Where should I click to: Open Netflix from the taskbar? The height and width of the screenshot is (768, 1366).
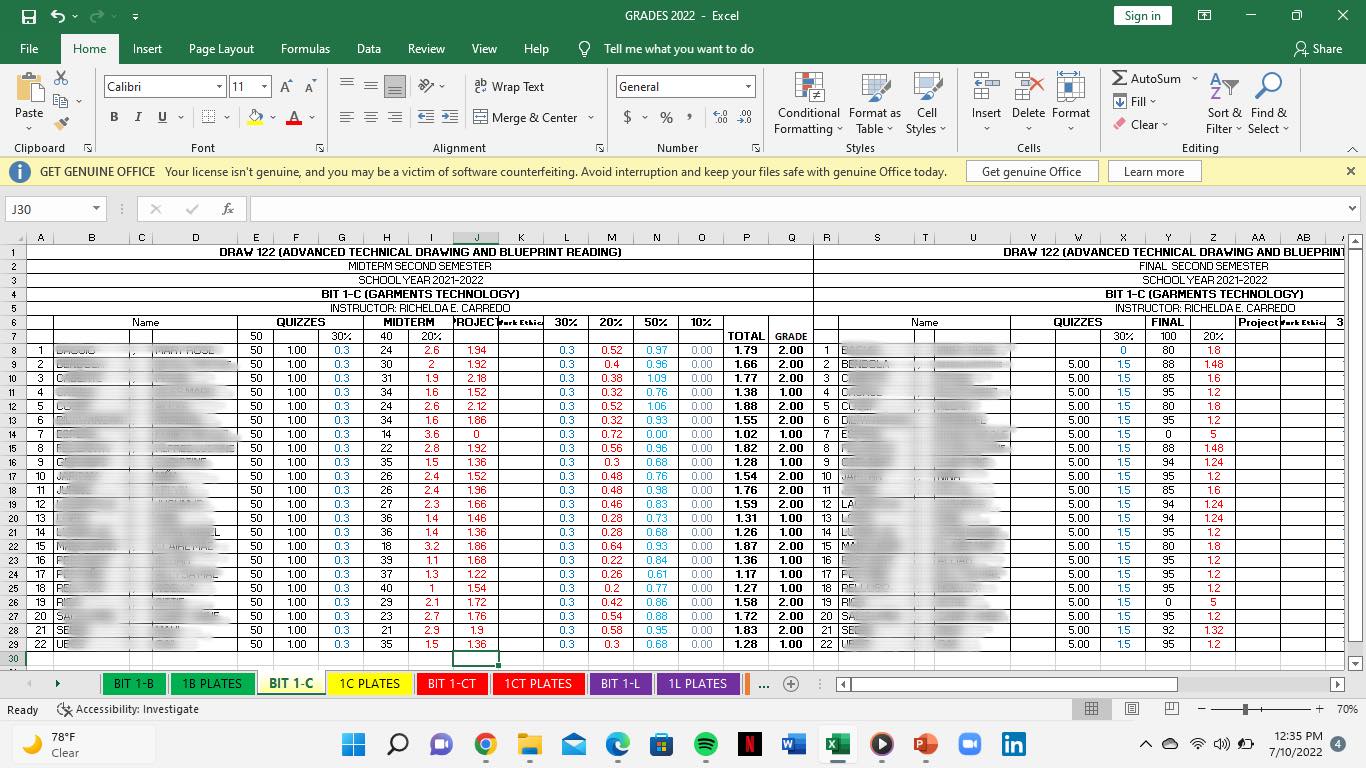pos(749,744)
